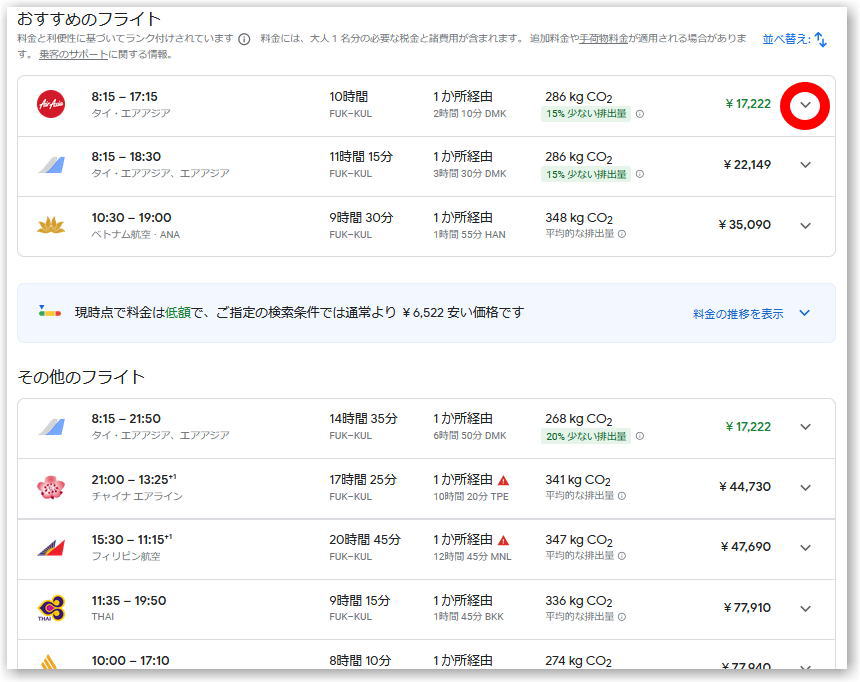Click the multi-airline logo on the 8:15 – 18:30 flight
This screenshot has width=860, height=682.
pyautogui.click(x=52, y=165)
